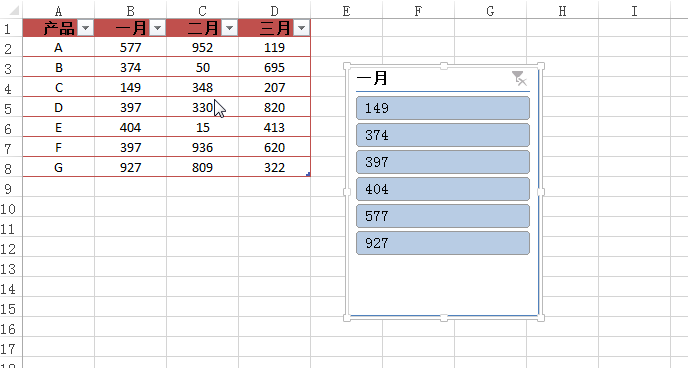Select slicer item 927
The width and height of the screenshot is (688, 368).
tap(443, 243)
